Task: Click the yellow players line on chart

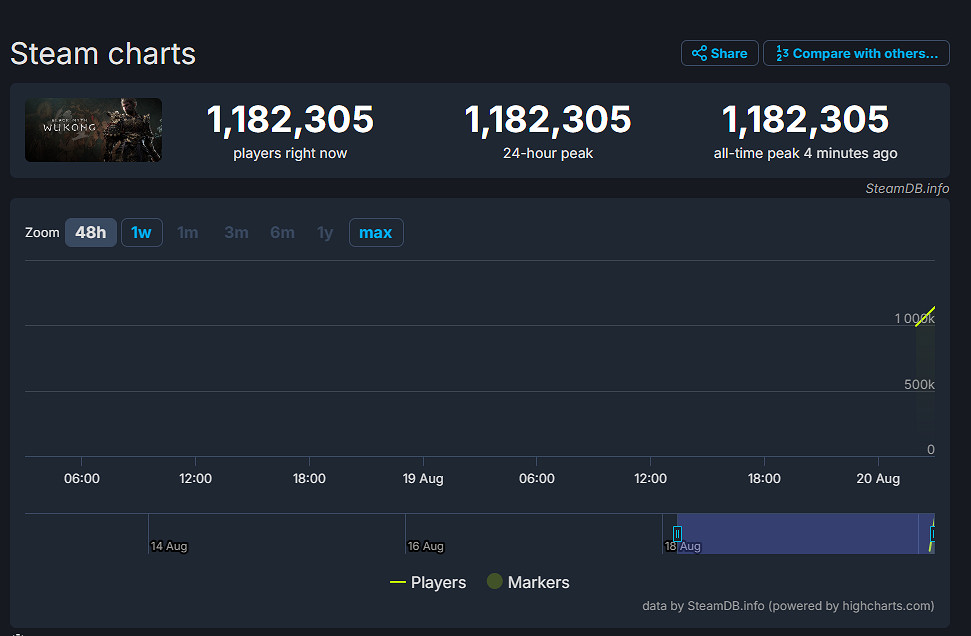Action: (x=925, y=316)
